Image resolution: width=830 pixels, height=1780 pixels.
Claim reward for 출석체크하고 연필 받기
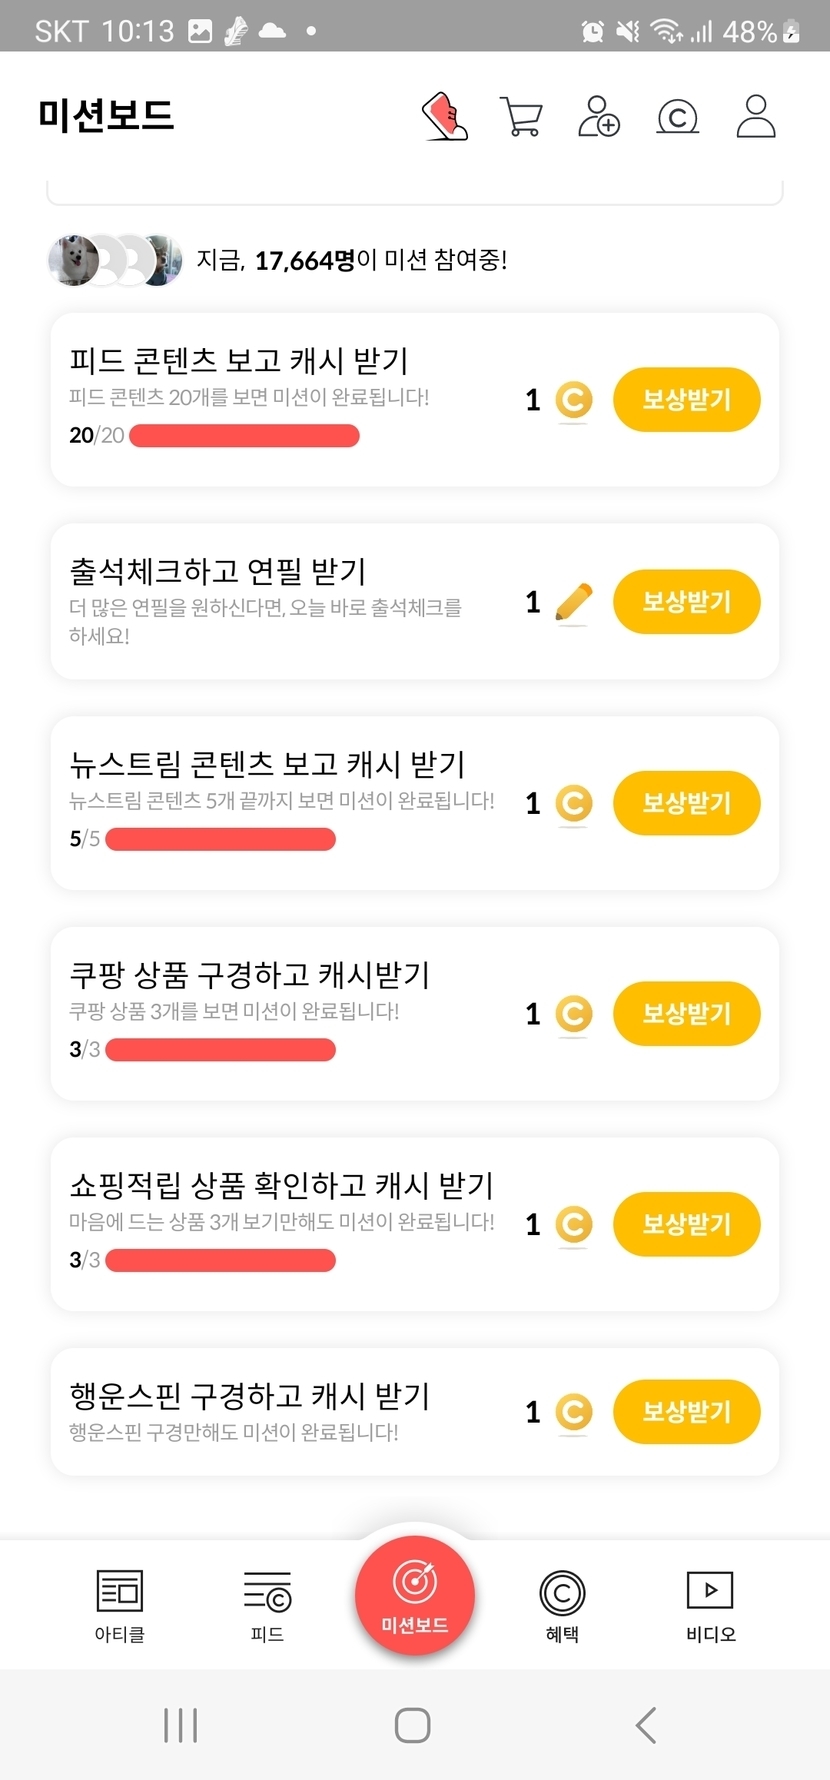point(686,602)
